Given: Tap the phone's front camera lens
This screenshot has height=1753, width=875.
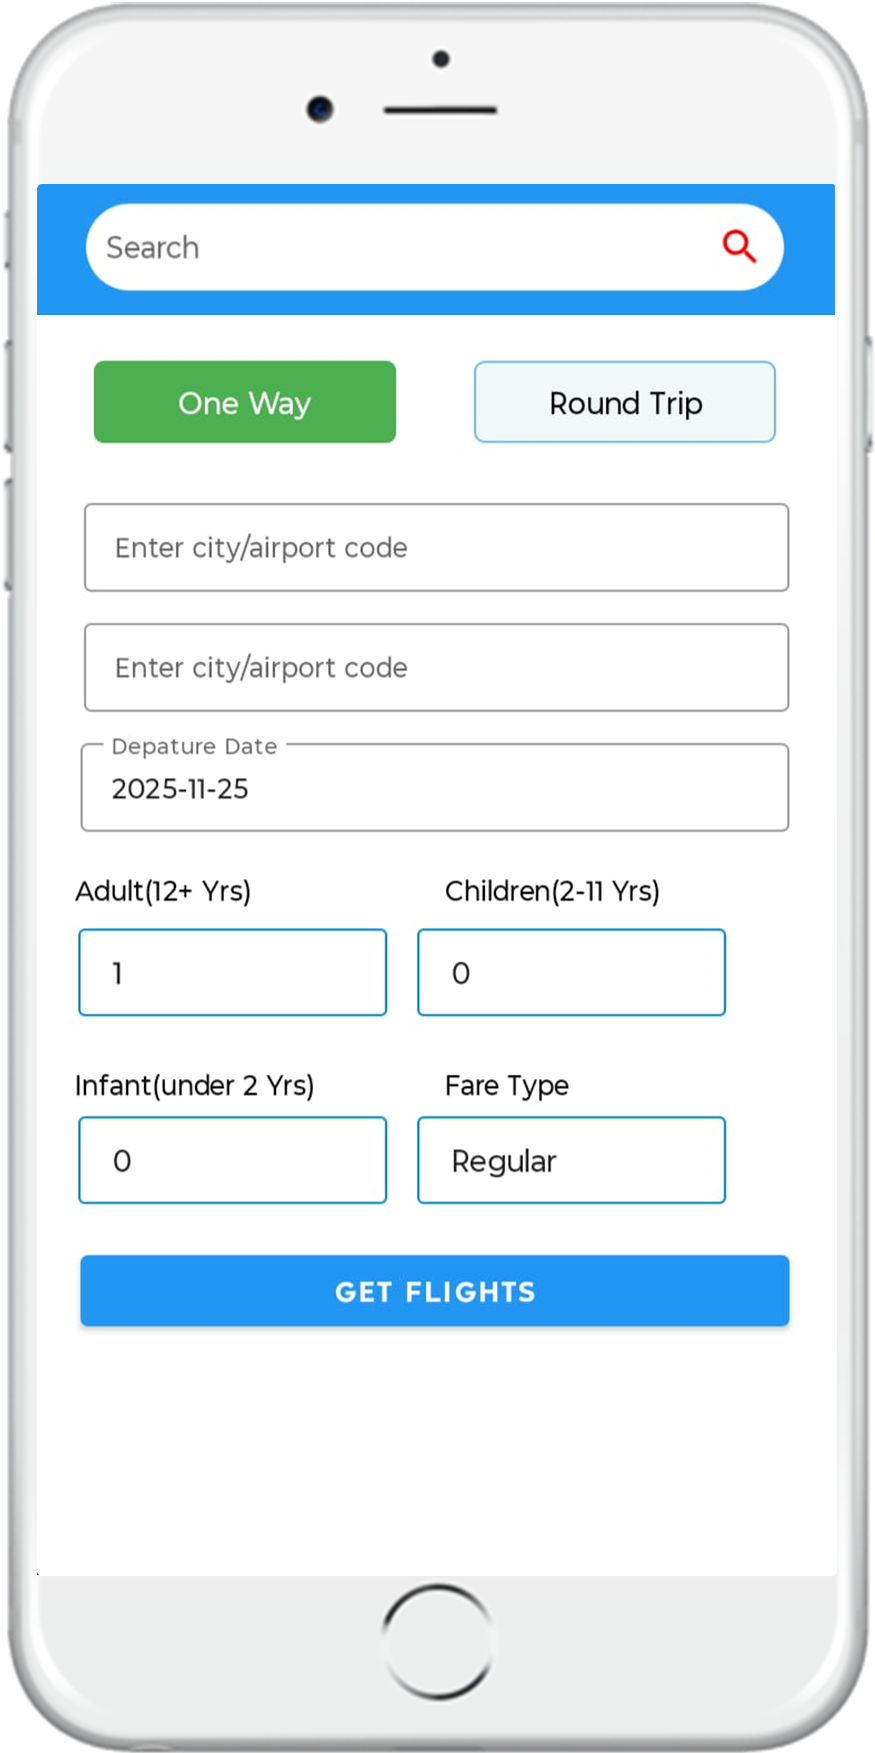Looking at the screenshot, I should click(320, 108).
